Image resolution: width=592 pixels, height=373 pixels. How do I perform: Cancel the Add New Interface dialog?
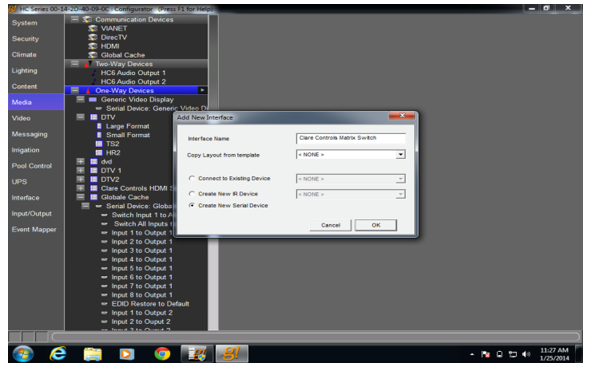pyautogui.click(x=330, y=225)
